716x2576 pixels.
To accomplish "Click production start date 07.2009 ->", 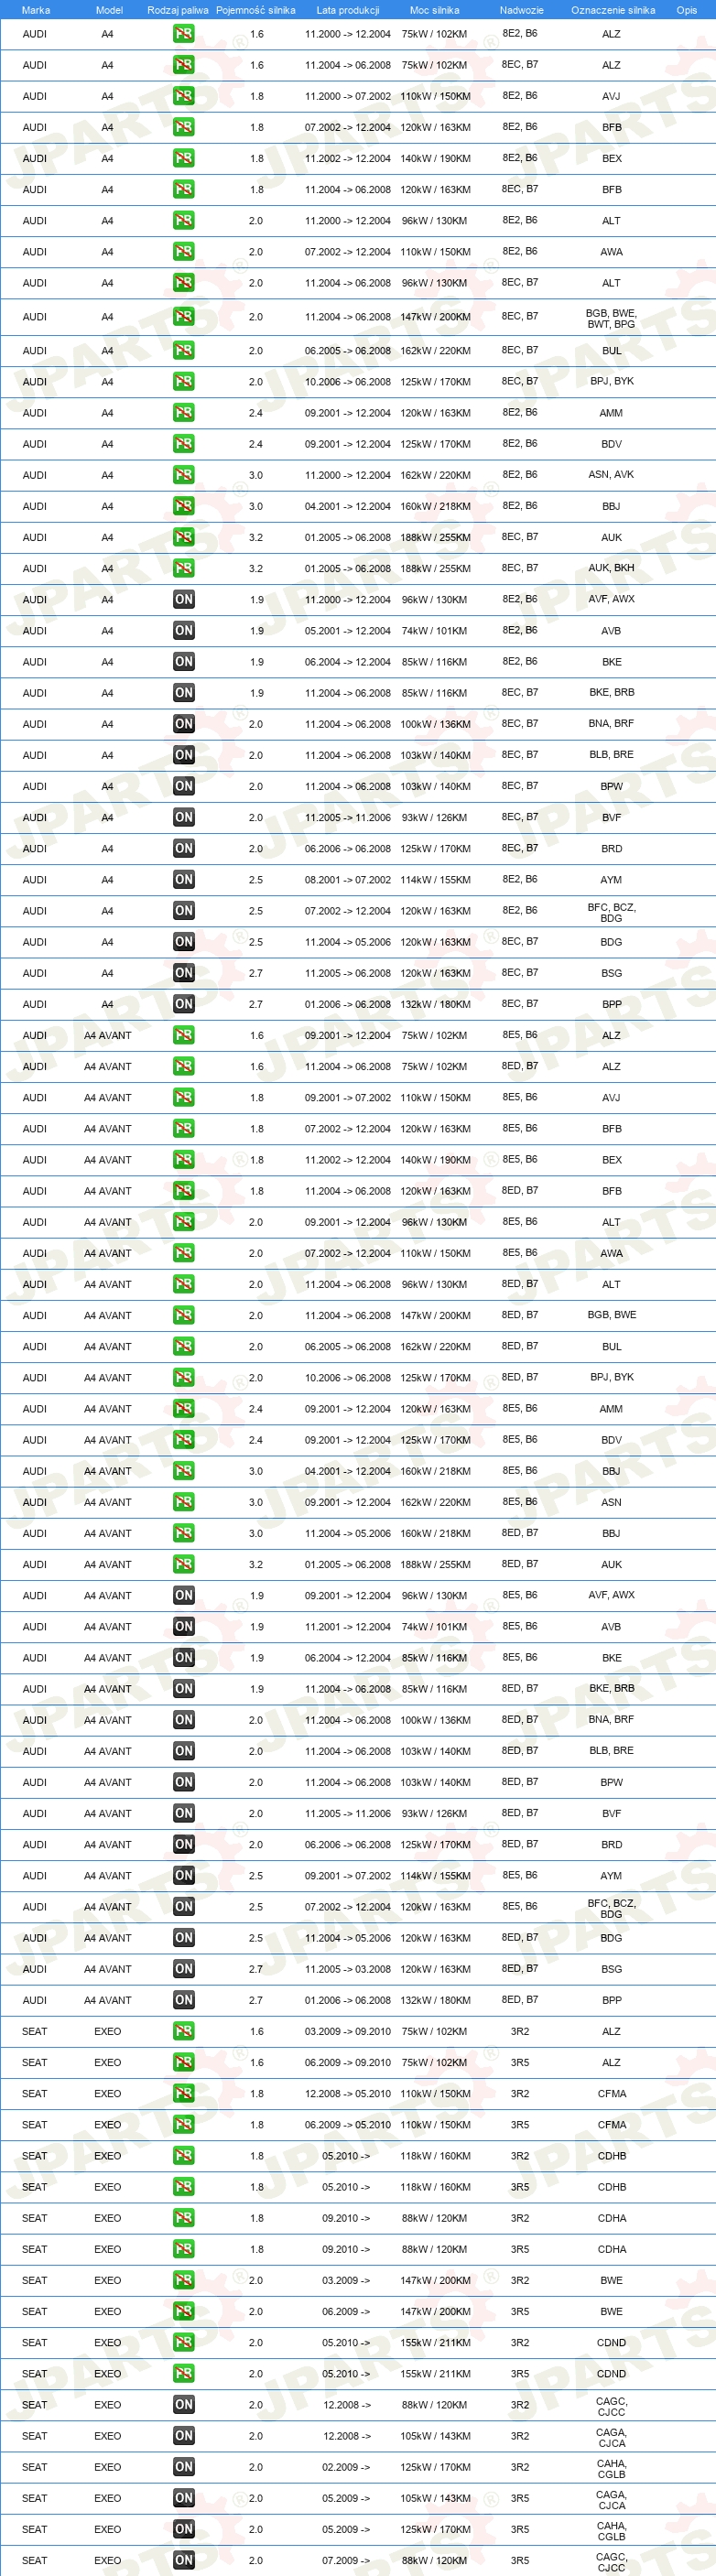I will pyautogui.click(x=347, y=2561).
